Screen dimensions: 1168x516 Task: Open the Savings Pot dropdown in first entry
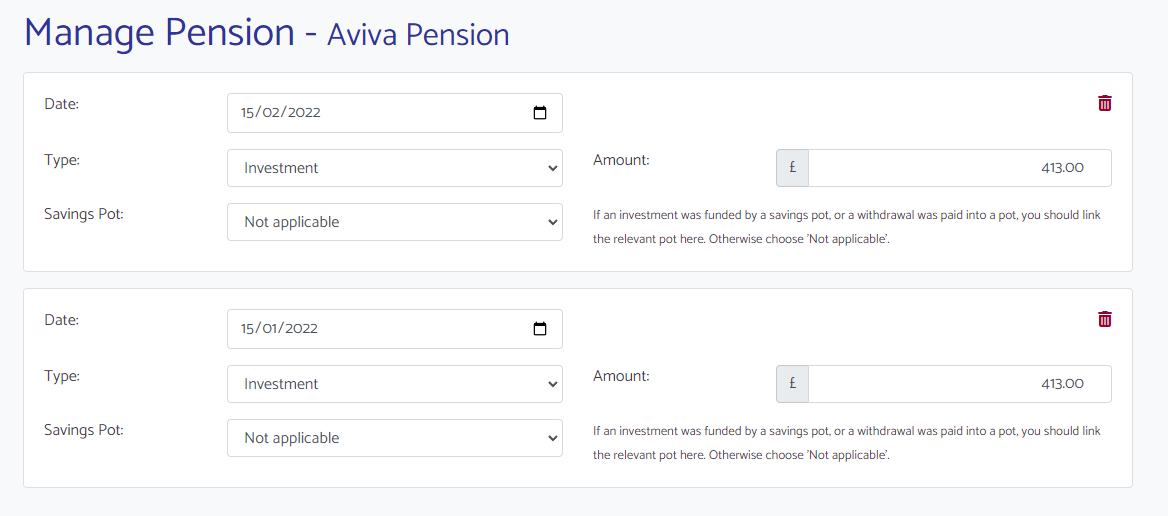(x=395, y=222)
